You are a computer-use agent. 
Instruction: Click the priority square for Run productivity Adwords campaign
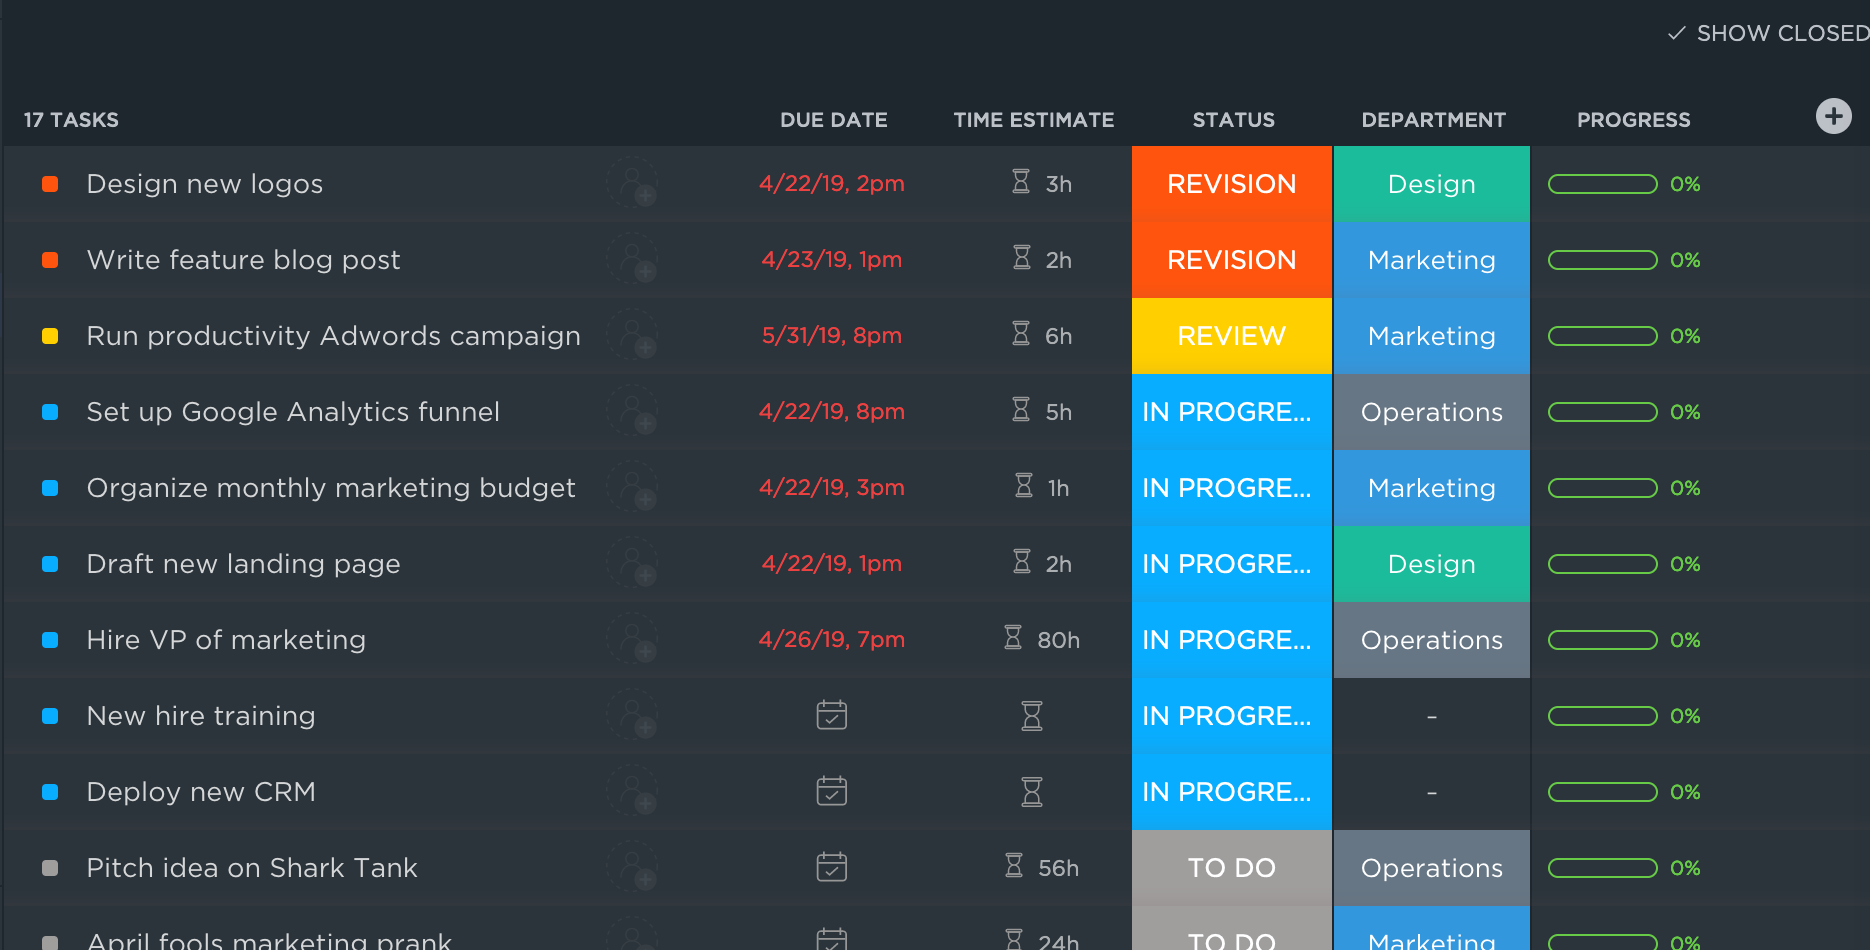(x=50, y=335)
